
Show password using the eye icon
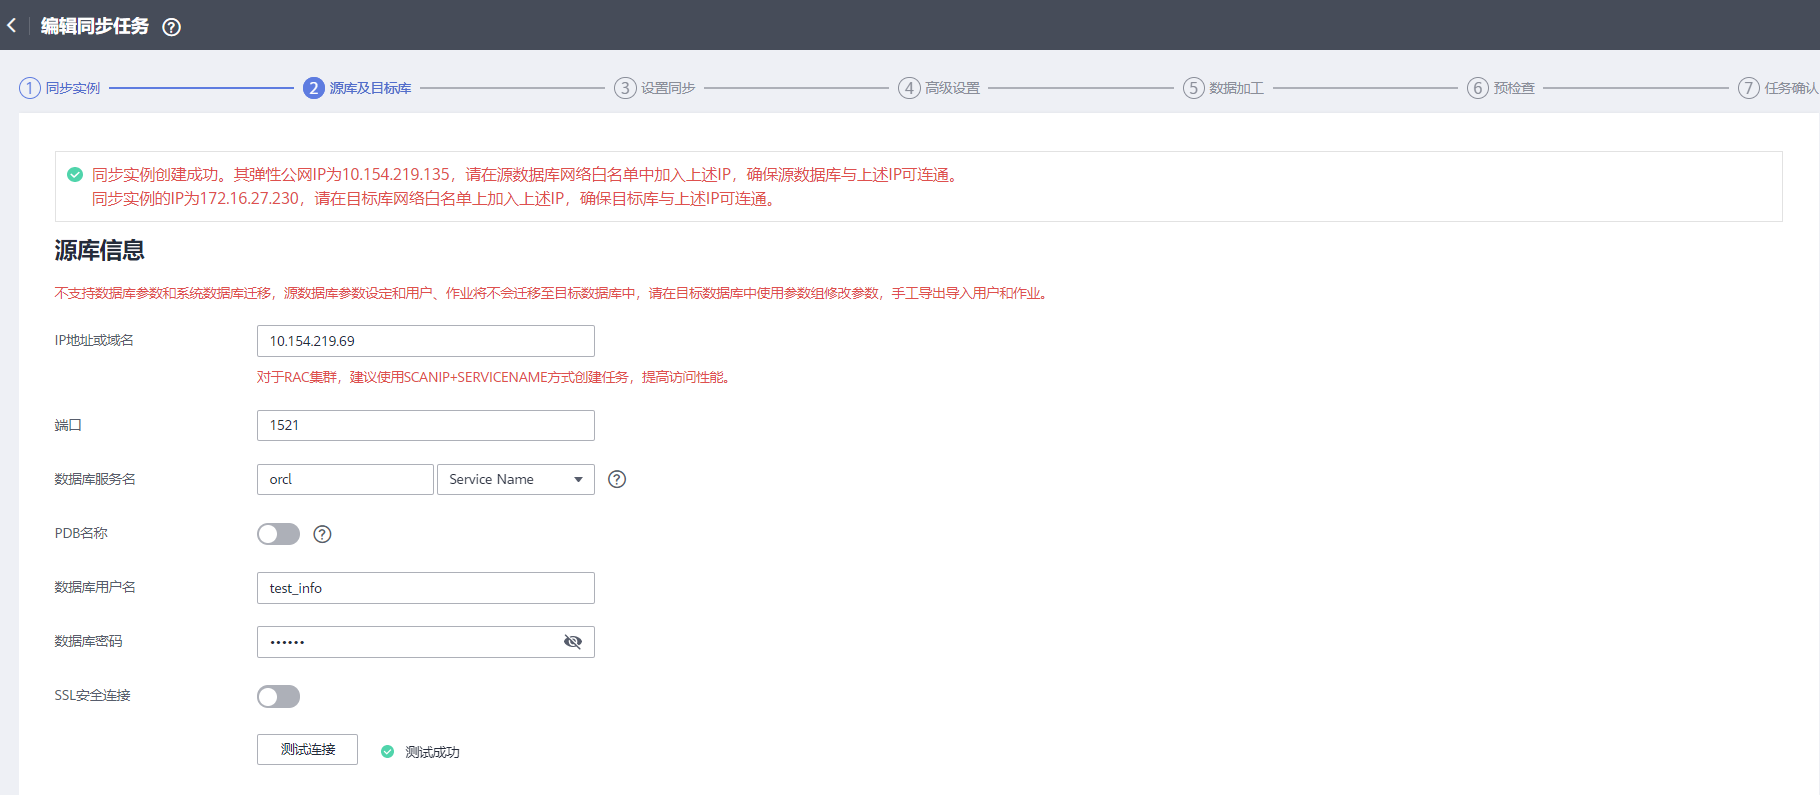coord(573,642)
